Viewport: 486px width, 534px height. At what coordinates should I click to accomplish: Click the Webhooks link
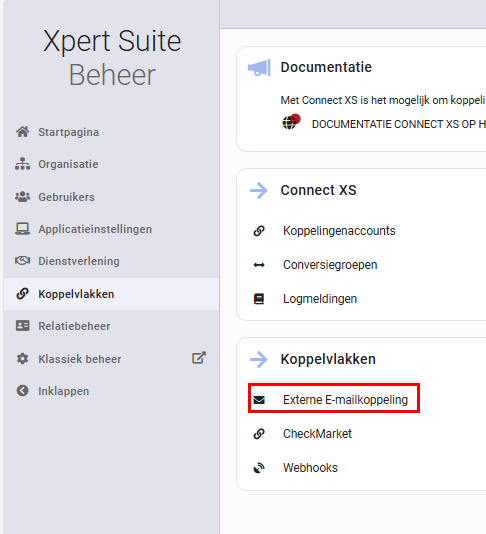pyautogui.click(x=310, y=468)
